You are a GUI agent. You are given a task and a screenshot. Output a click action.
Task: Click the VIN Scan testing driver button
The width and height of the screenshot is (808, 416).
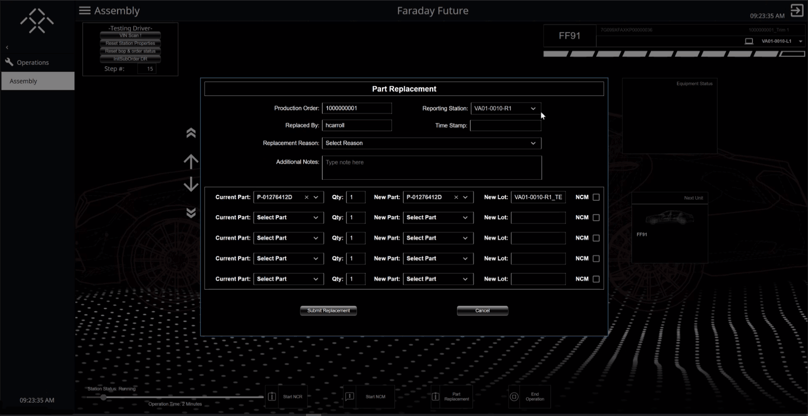pyautogui.click(x=130, y=35)
